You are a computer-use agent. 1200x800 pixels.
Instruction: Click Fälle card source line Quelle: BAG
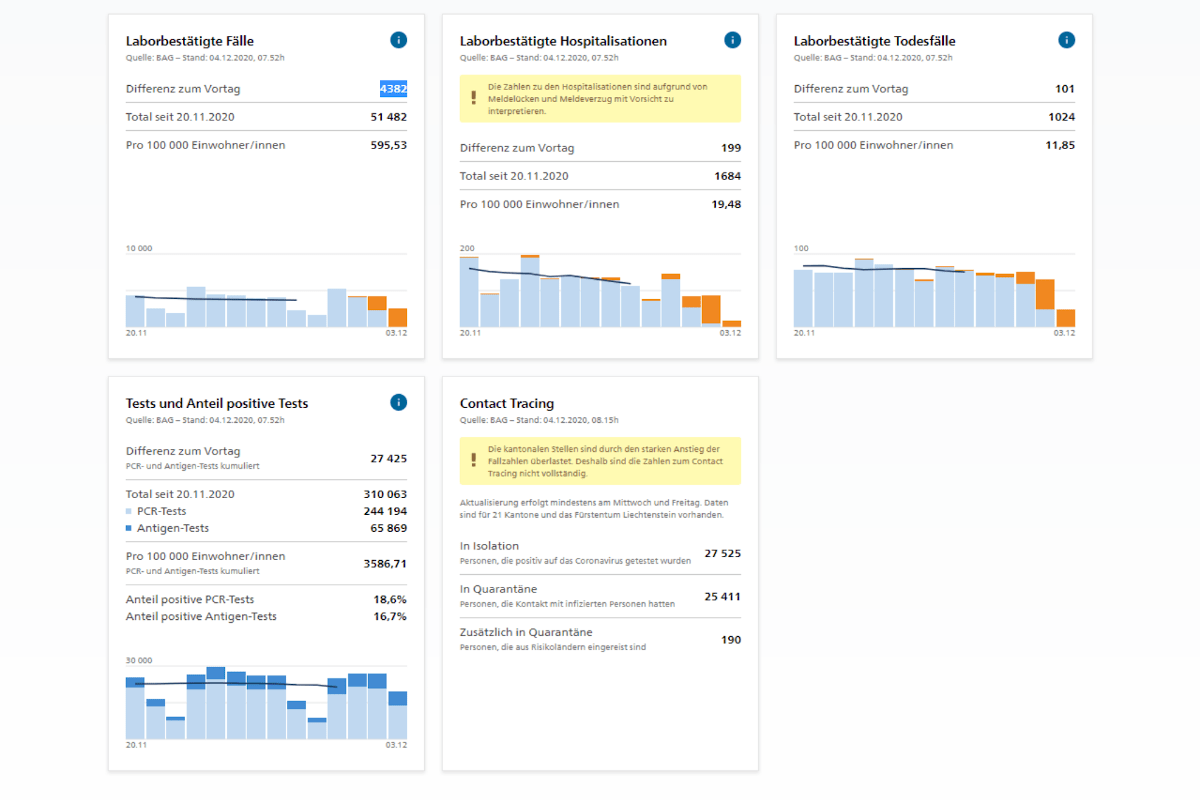pos(205,57)
